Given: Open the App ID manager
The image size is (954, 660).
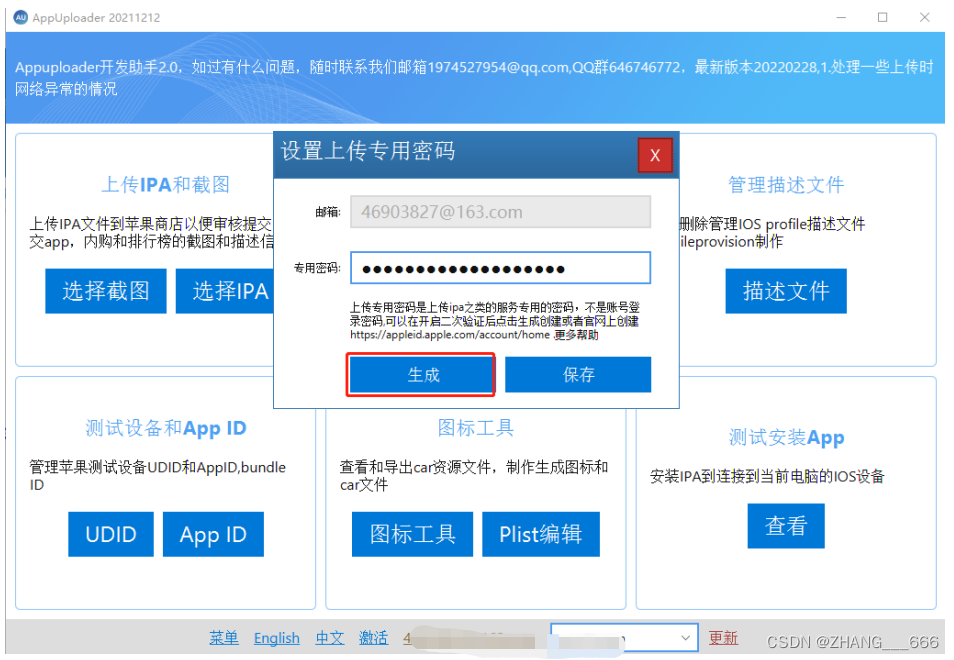Looking at the screenshot, I should pos(213,534).
